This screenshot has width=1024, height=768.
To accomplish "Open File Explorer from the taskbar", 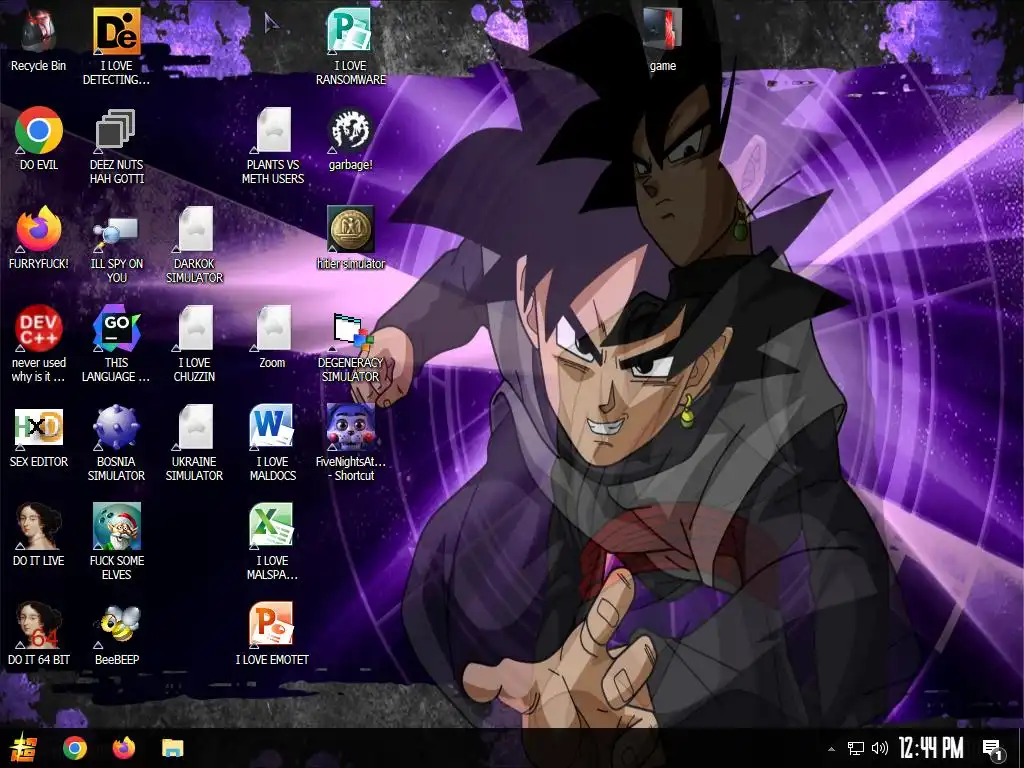I will click(x=173, y=748).
